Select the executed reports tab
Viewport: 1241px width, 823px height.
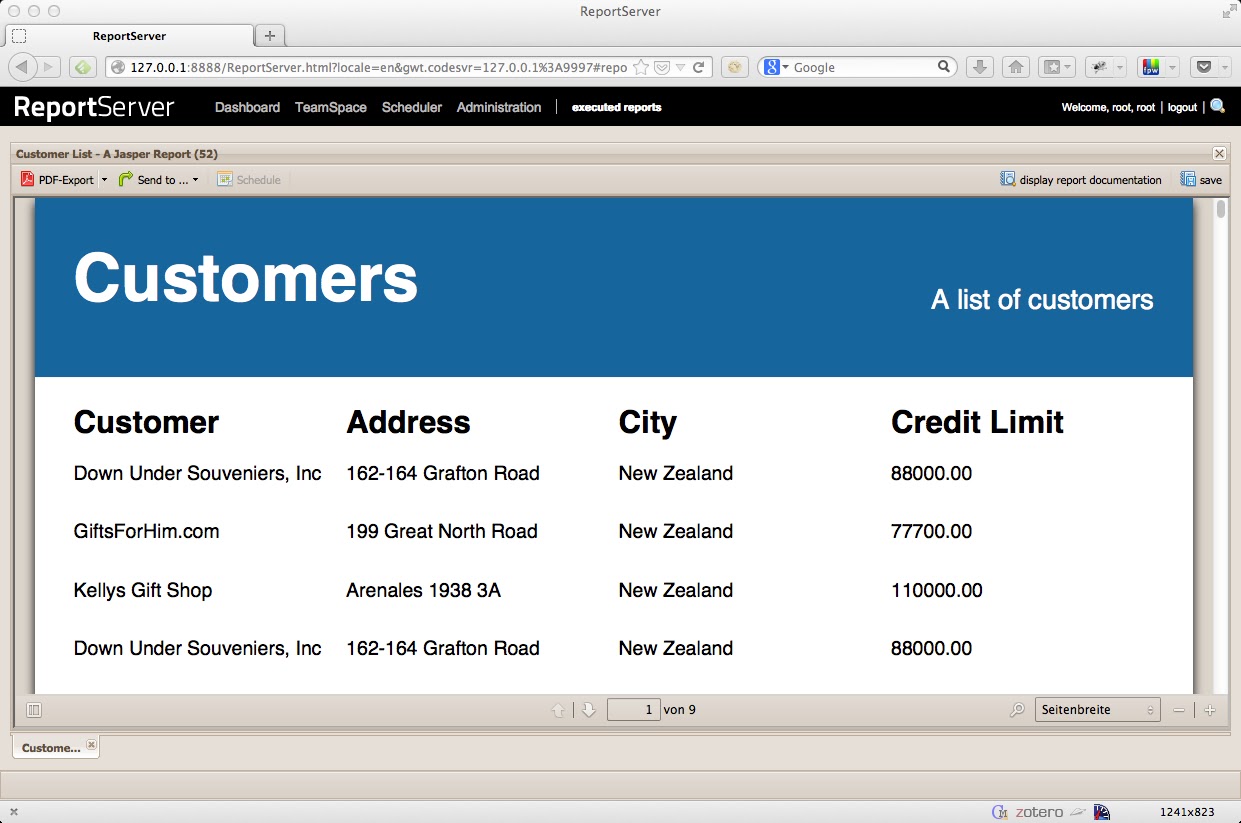(616, 107)
